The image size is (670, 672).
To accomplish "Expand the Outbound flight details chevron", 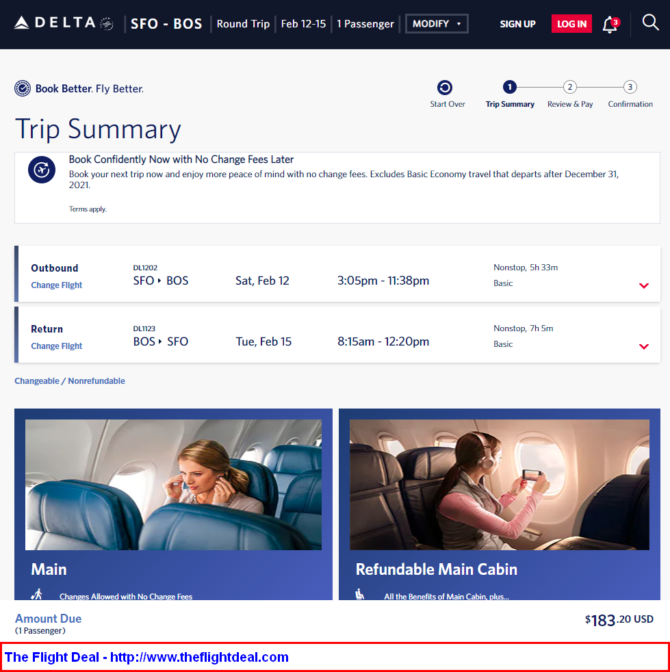I will 644,285.
